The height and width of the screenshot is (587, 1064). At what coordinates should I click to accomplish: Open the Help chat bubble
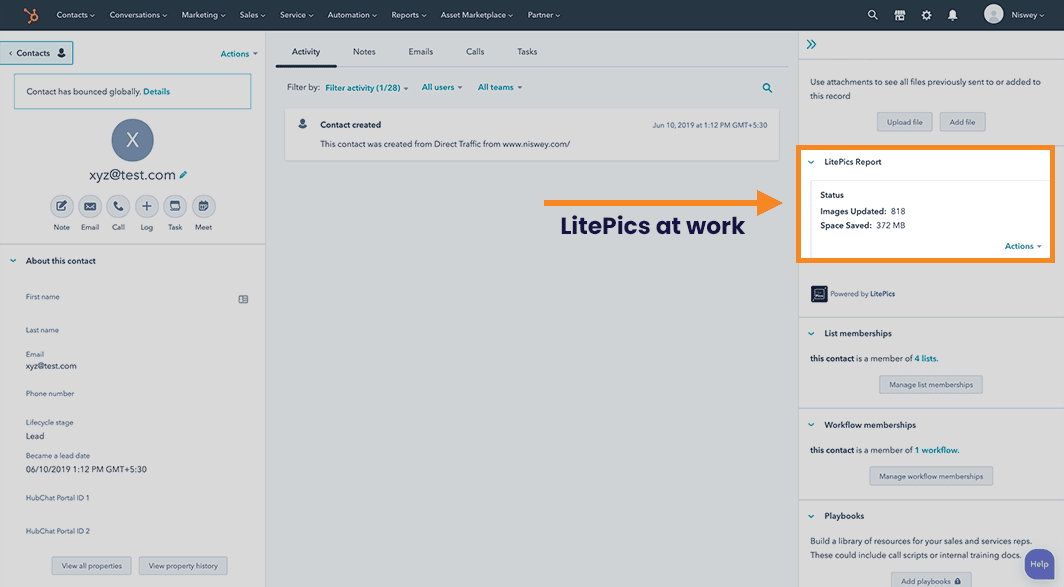(x=1039, y=564)
